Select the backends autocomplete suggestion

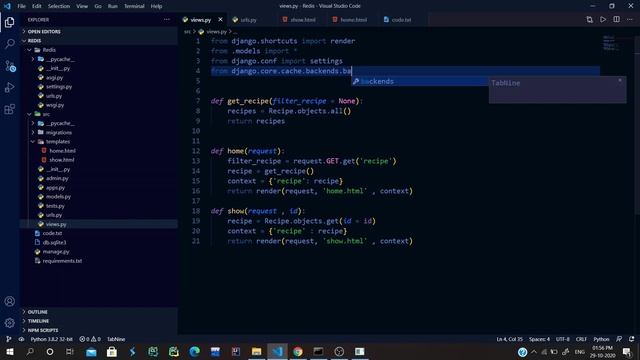[x=420, y=81]
